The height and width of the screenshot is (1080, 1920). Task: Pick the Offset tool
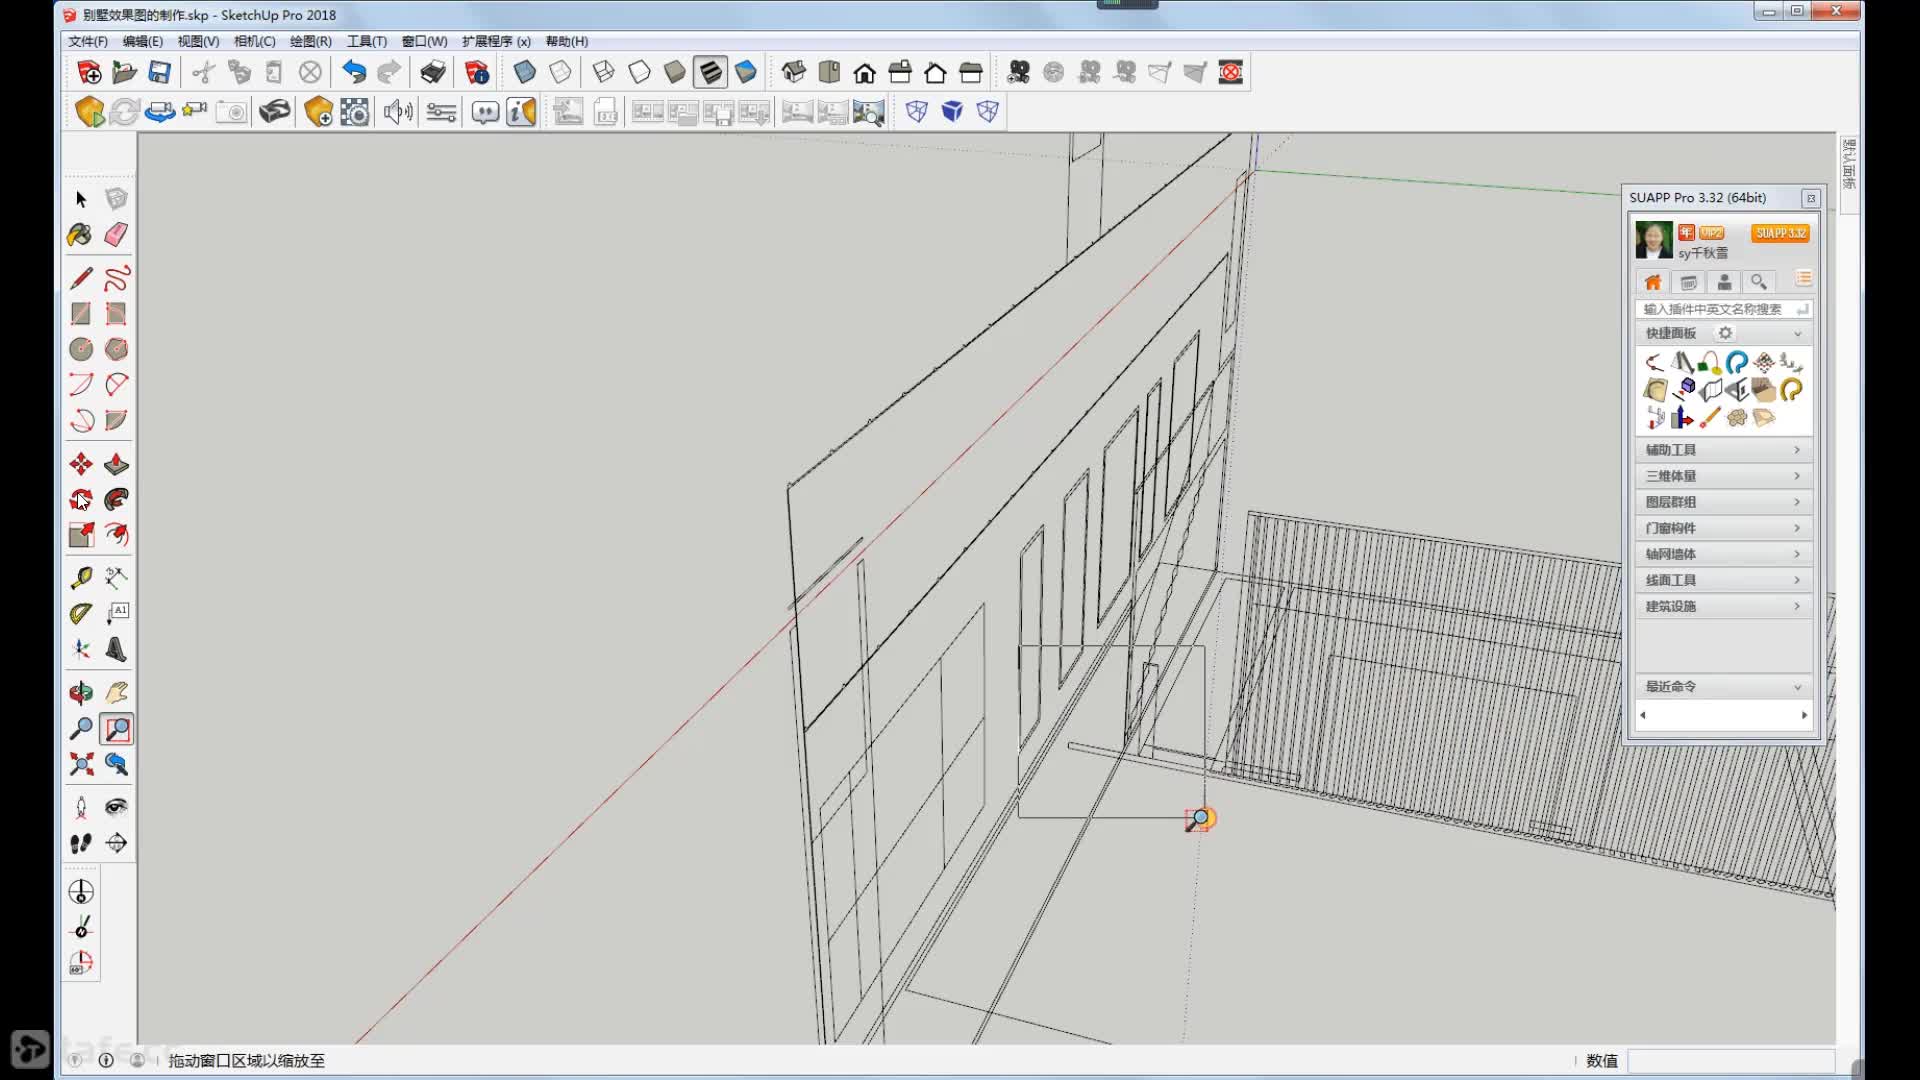click(x=116, y=535)
